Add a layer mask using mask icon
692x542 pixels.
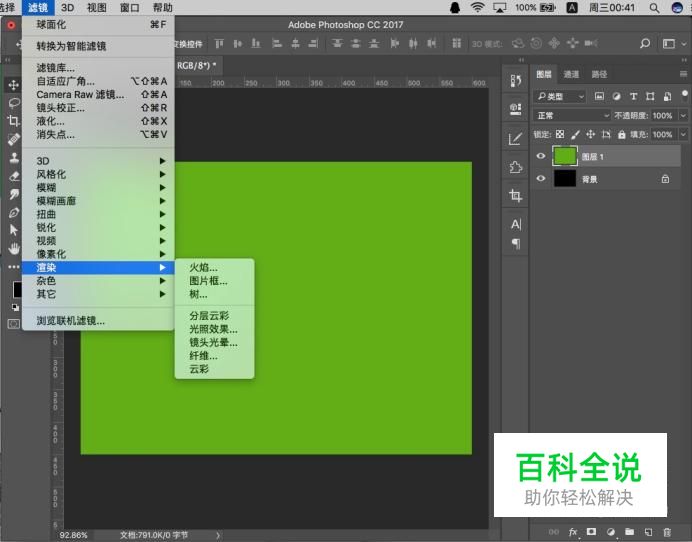click(x=592, y=531)
